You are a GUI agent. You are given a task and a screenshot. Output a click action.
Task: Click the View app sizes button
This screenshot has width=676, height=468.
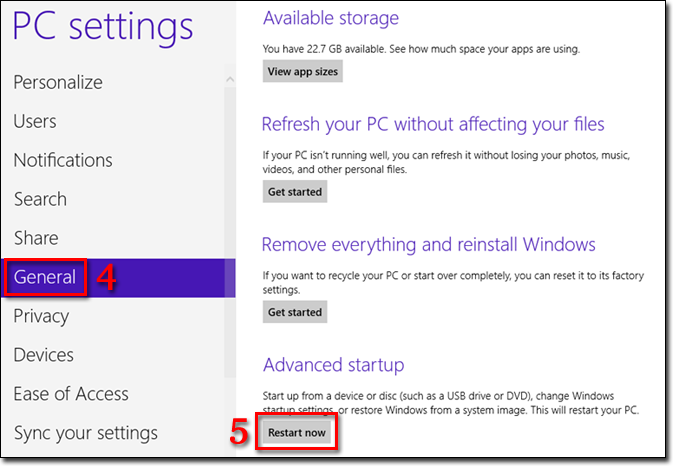303,71
